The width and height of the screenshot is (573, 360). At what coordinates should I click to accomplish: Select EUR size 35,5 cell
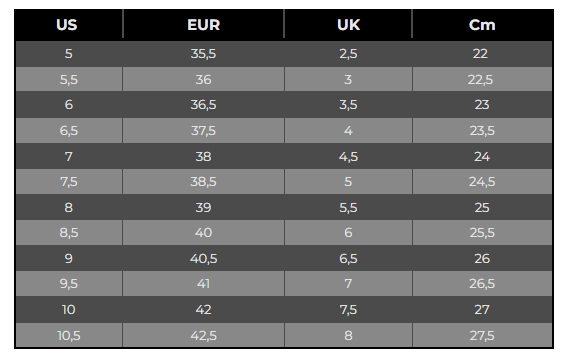coord(204,53)
